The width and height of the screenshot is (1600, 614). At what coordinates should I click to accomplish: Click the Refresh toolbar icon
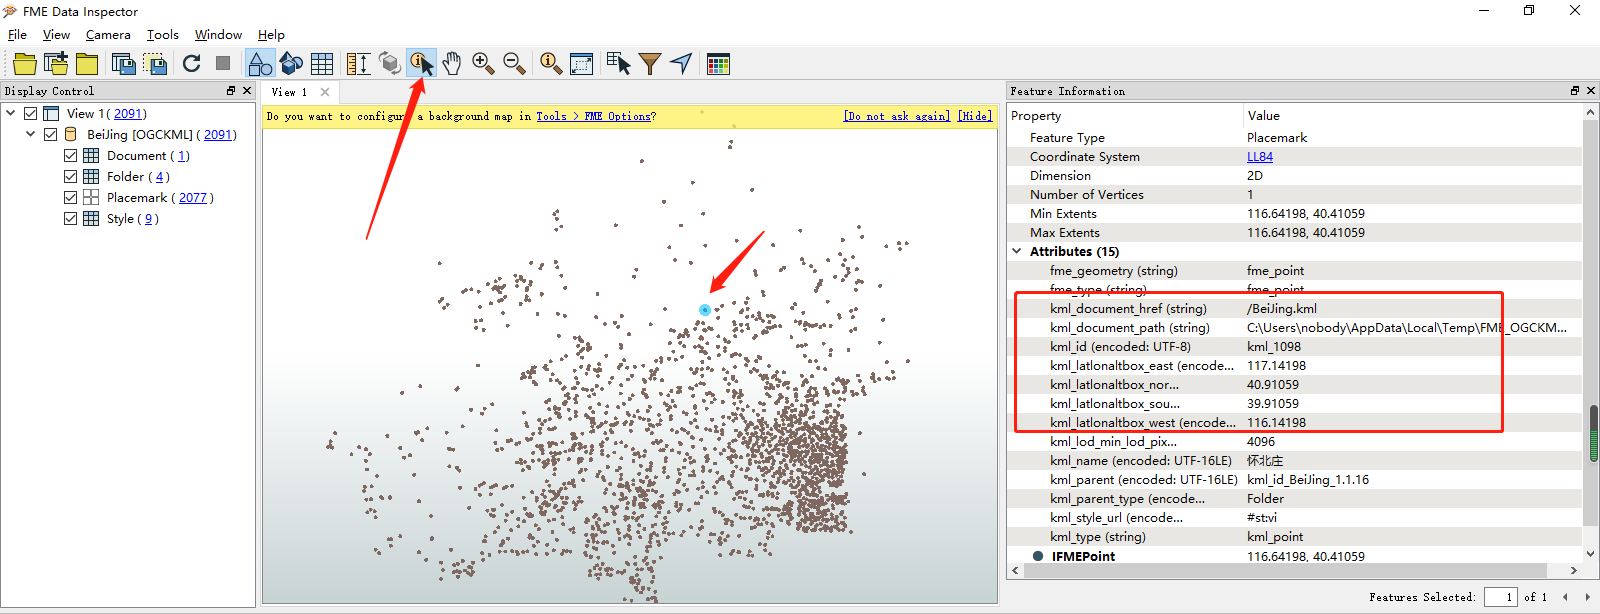(x=192, y=64)
